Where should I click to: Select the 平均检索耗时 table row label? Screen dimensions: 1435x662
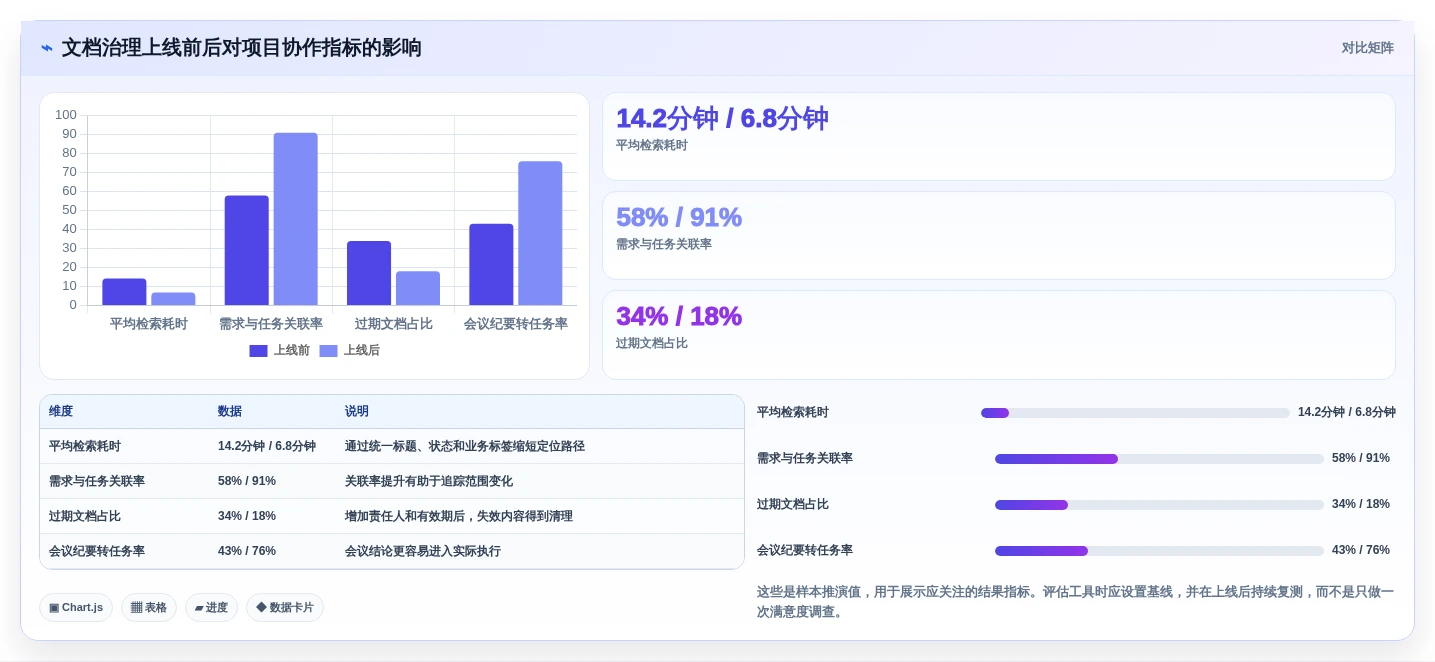click(85, 447)
